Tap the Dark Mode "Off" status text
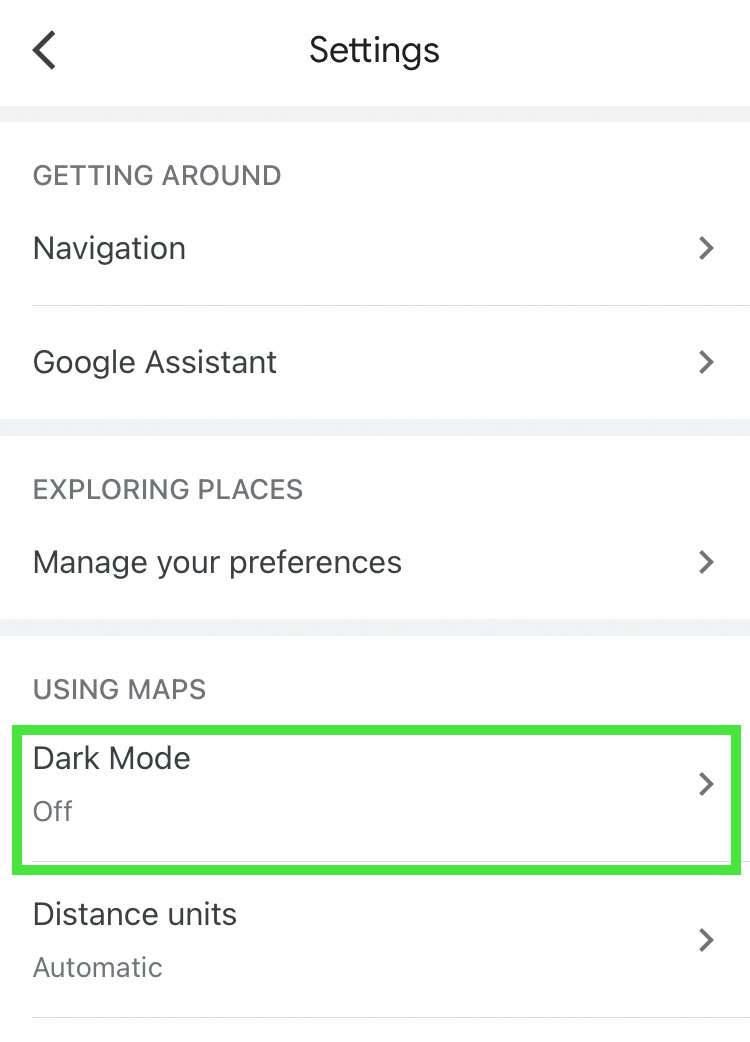Image resolution: width=750 pixels, height=1042 pixels. 53,811
